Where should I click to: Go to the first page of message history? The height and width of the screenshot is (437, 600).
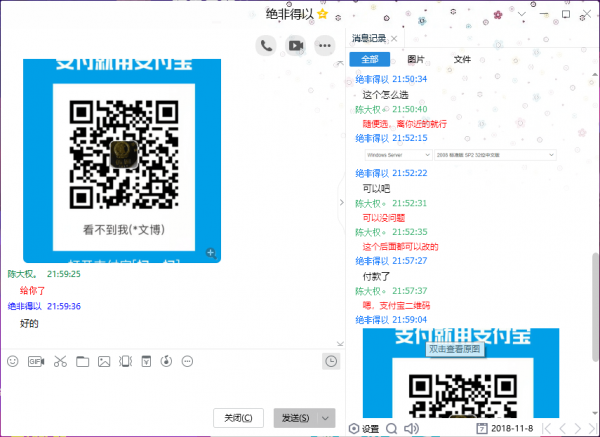547,429
